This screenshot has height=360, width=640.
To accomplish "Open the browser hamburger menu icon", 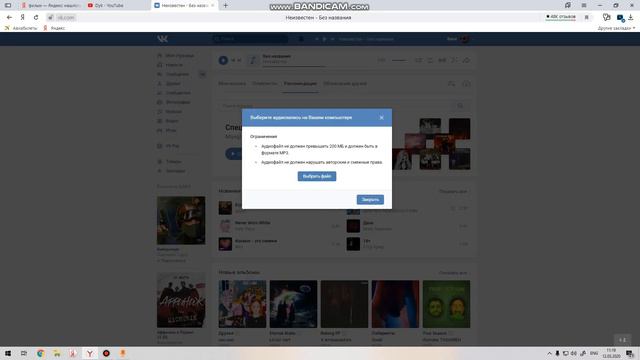I will pos(584,5).
